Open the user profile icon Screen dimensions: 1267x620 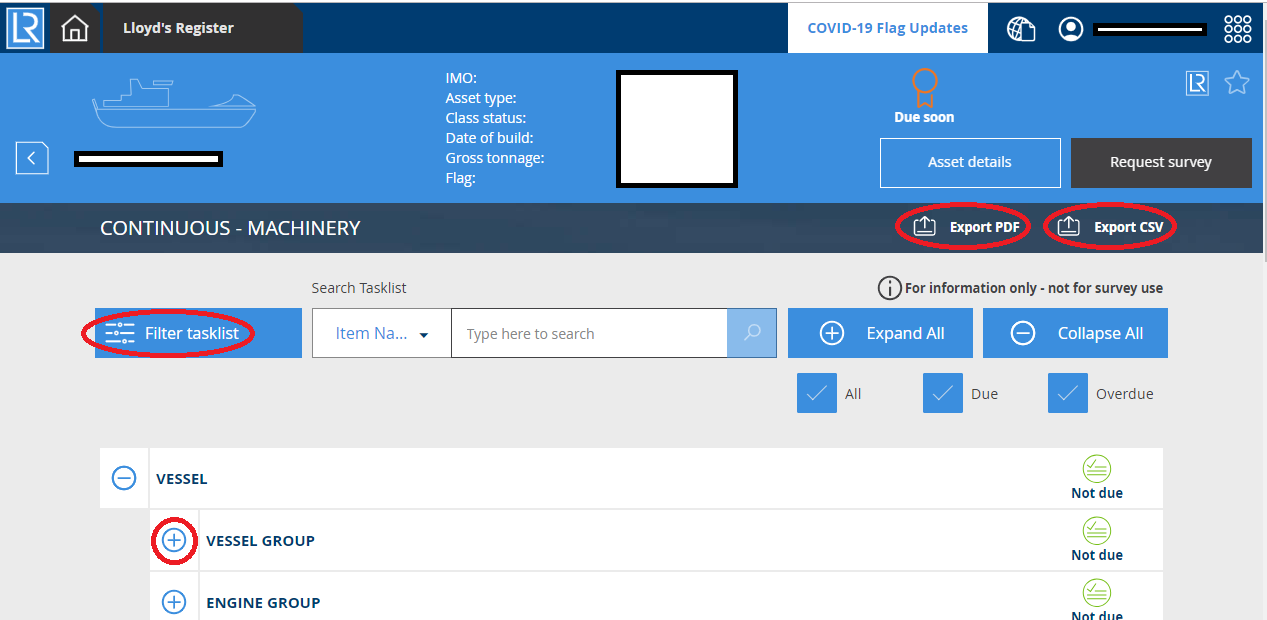point(1071,29)
